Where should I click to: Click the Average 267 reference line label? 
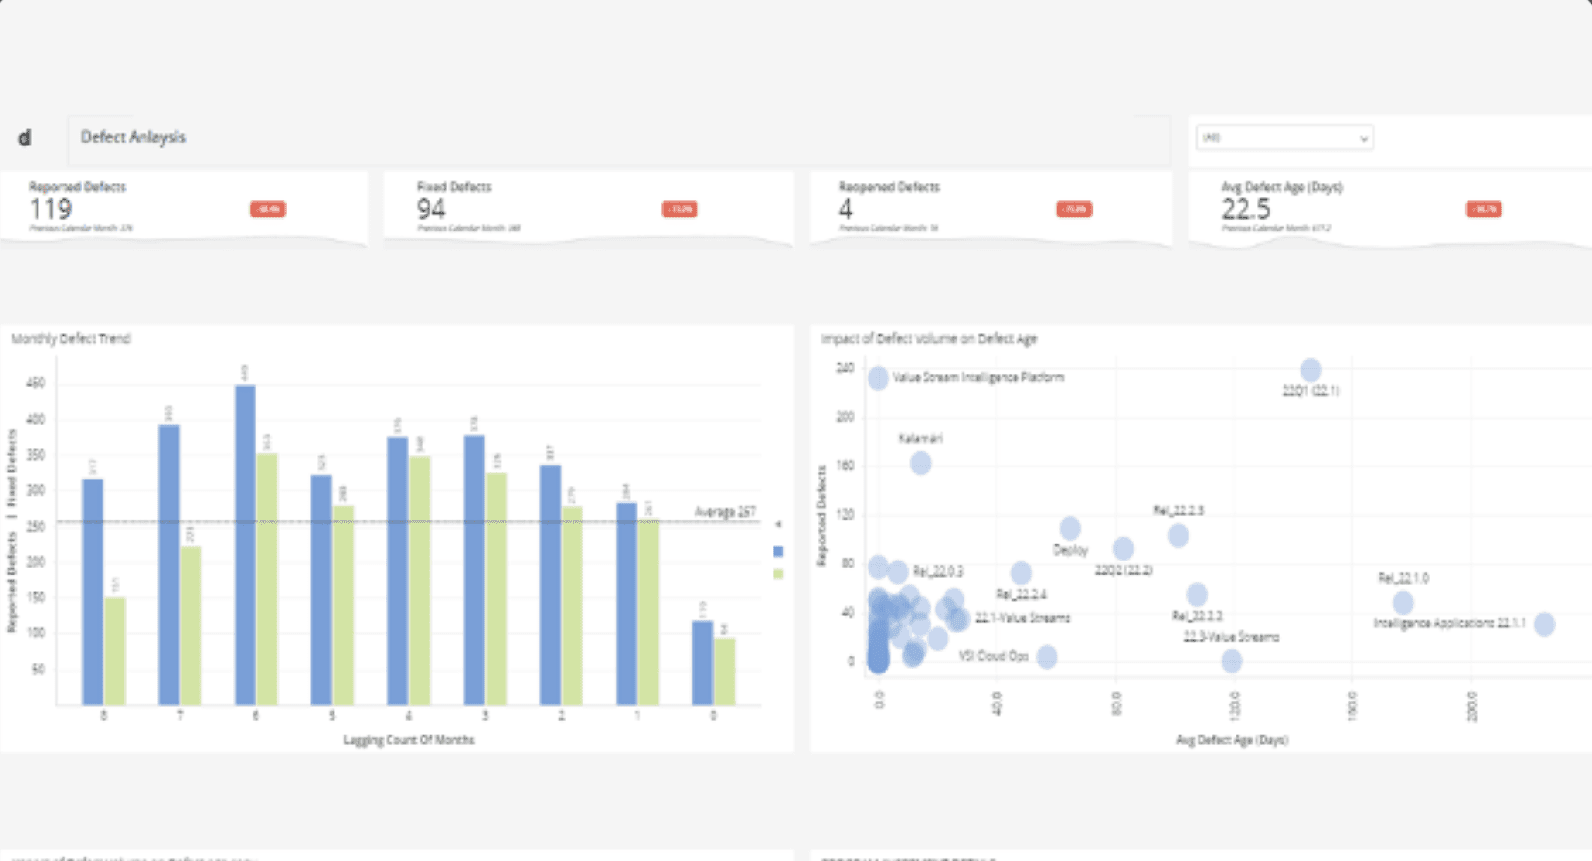[725, 512]
